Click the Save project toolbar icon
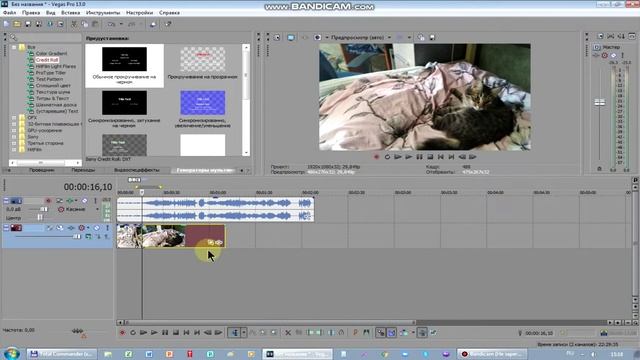 pyautogui.click(x=28, y=24)
